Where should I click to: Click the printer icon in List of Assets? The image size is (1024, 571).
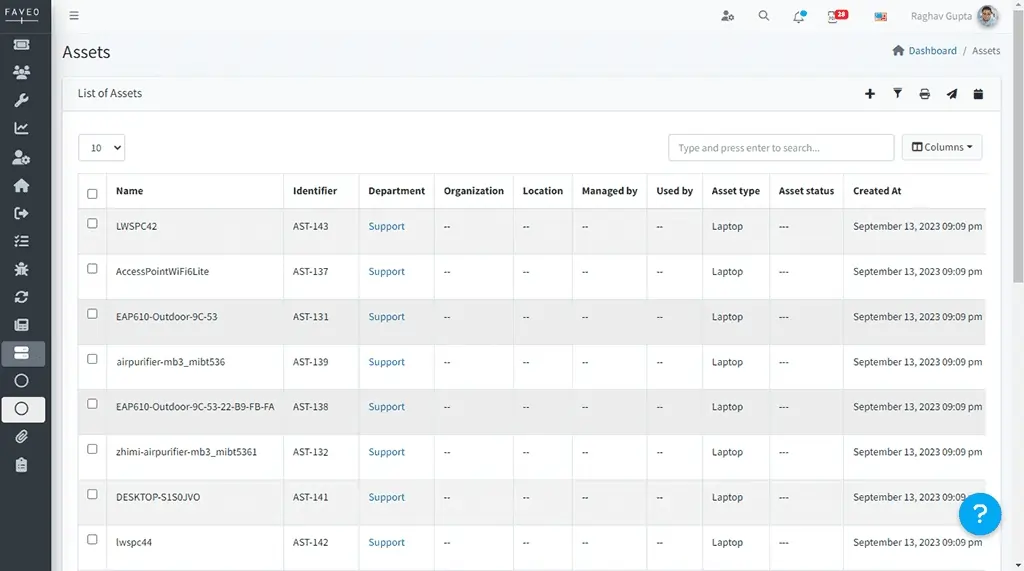[925, 94]
